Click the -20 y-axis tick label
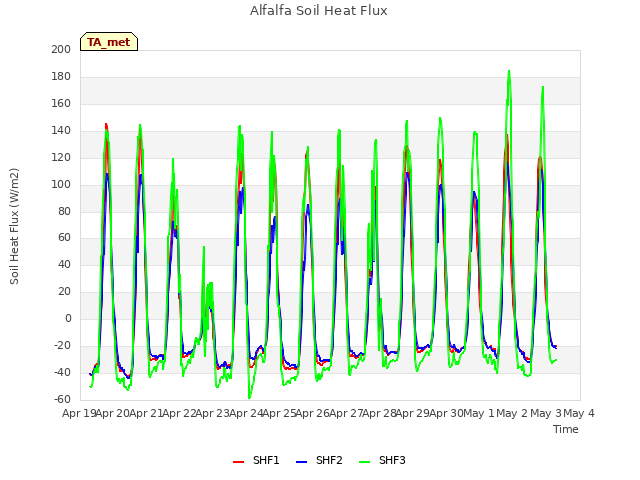This screenshot has width=640, height=480. [62, 346]
